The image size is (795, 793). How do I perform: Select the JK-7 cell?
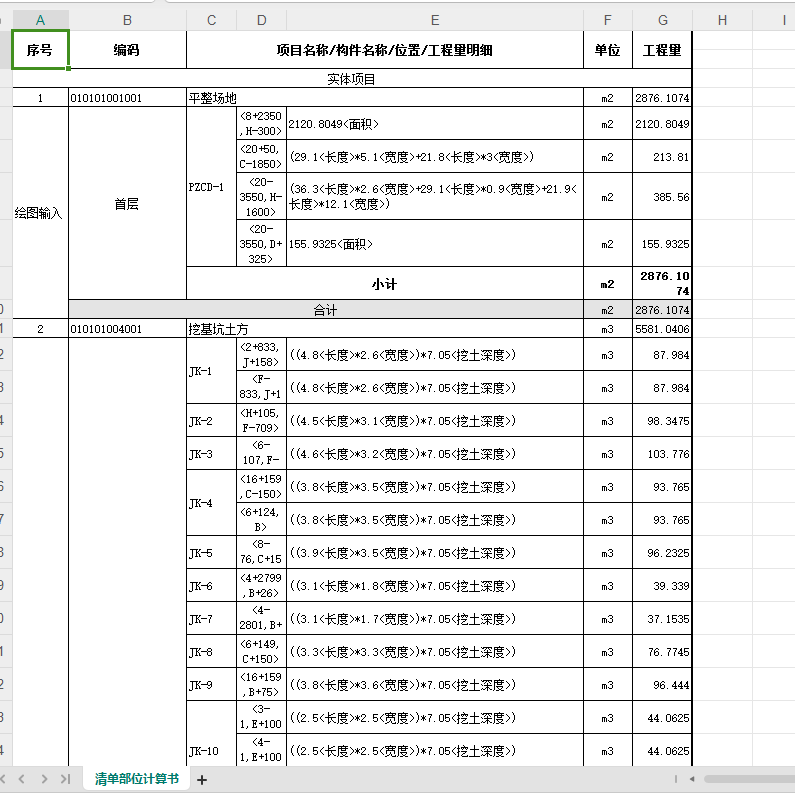pyautogui.click(x=211, y=619)
